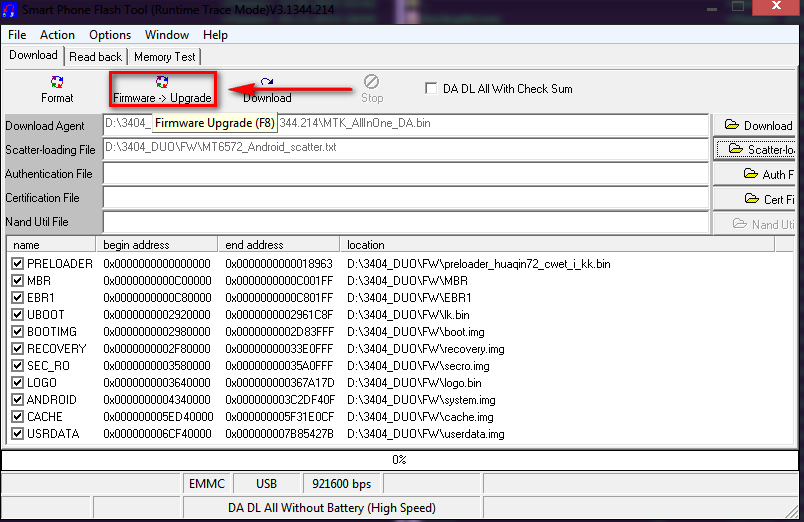Image resolution: width=804 pixels, height=522 pixels.
Task: Click the 0% progress bar
Action: [399, 460]
